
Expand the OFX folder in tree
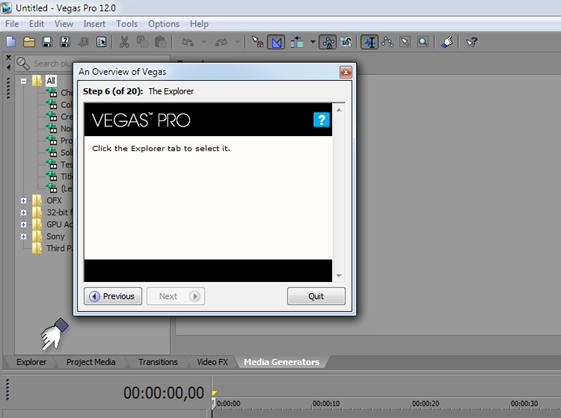[24, 201]
